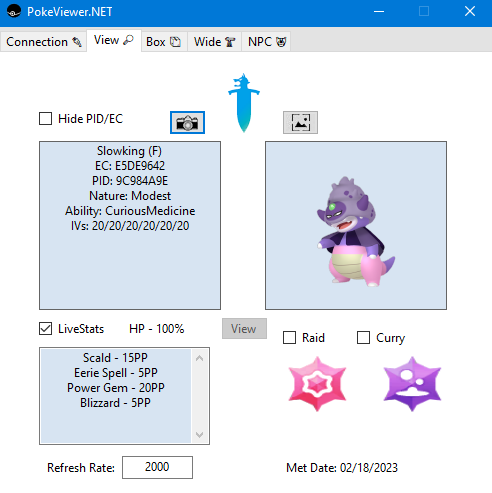
Task: Switch to the Connection tab
Action: pyautogui.click(x=44, y=42)
